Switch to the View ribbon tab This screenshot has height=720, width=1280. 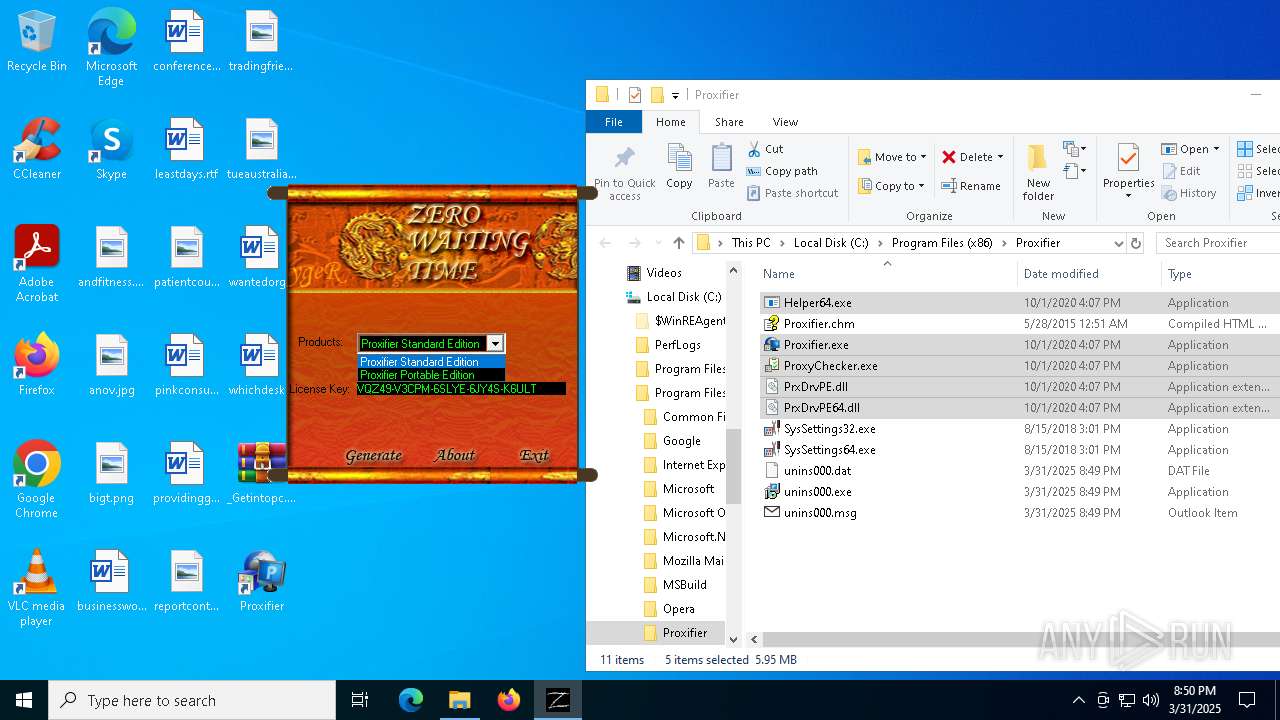785,122
